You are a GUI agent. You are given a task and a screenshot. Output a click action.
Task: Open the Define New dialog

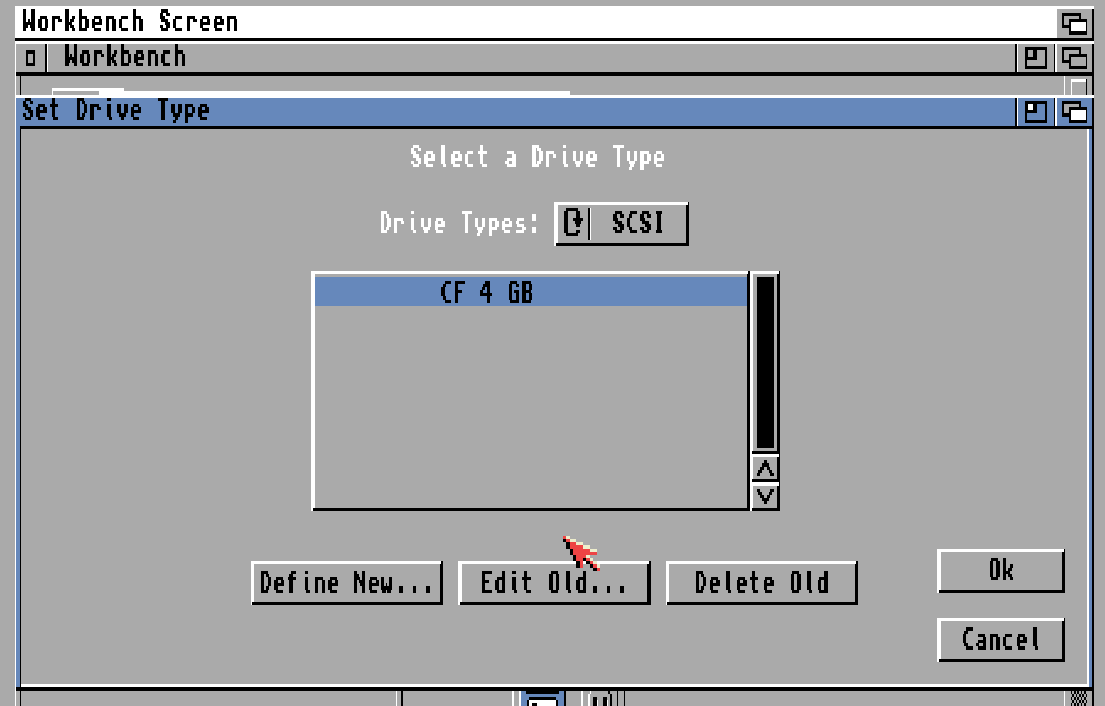click(x=347, y=582)
